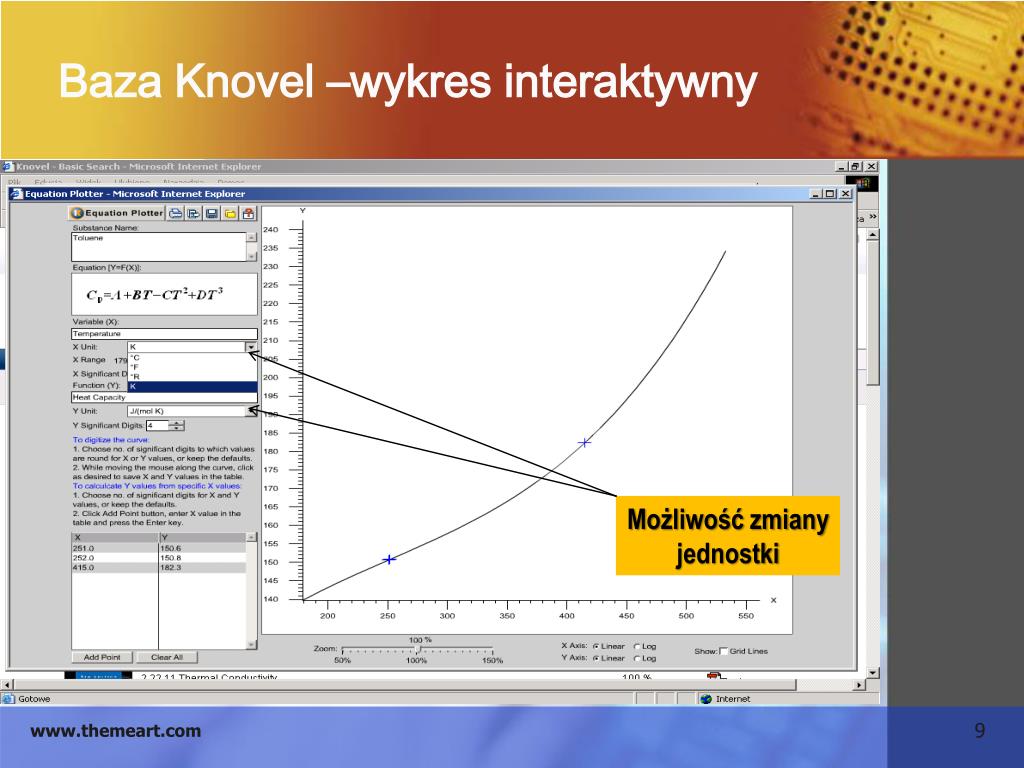Select Linear for the Y Axis

coord(596,658)
